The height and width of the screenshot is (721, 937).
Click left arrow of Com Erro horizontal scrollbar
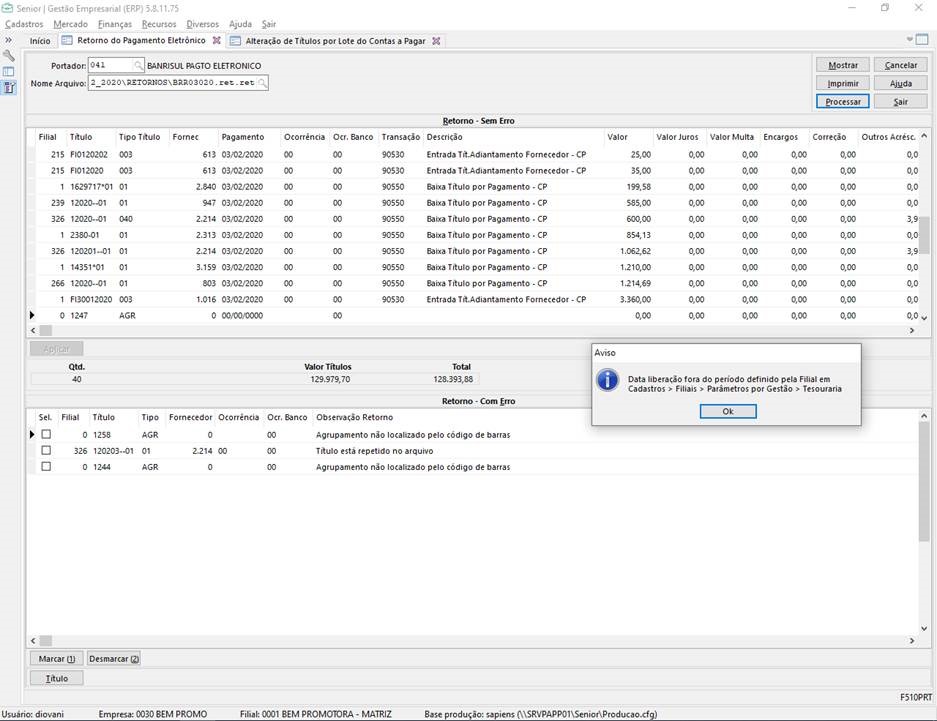(x=33, y=640)
